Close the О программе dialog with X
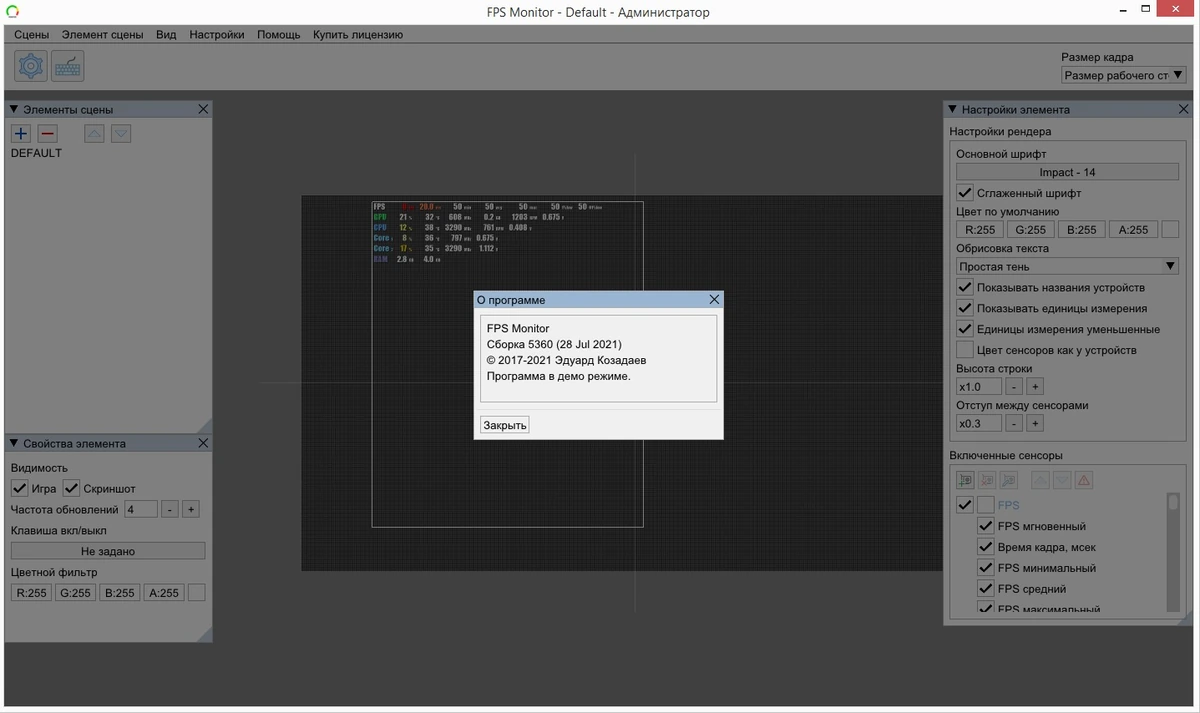Image resolution: width=1200 pixels, height=713 pixels. [x=714, y=299]
